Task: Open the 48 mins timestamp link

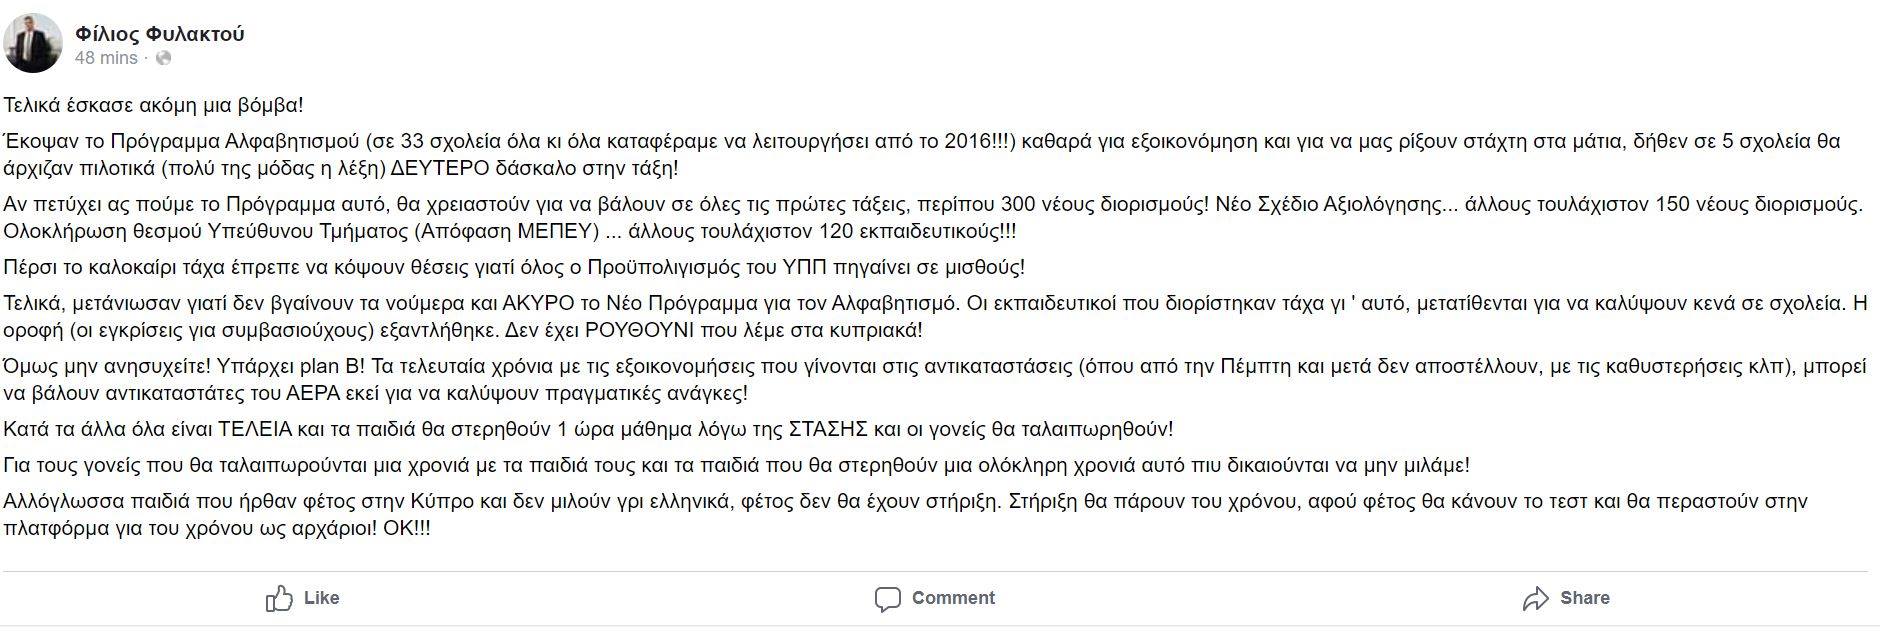Action: coord(106,58)
